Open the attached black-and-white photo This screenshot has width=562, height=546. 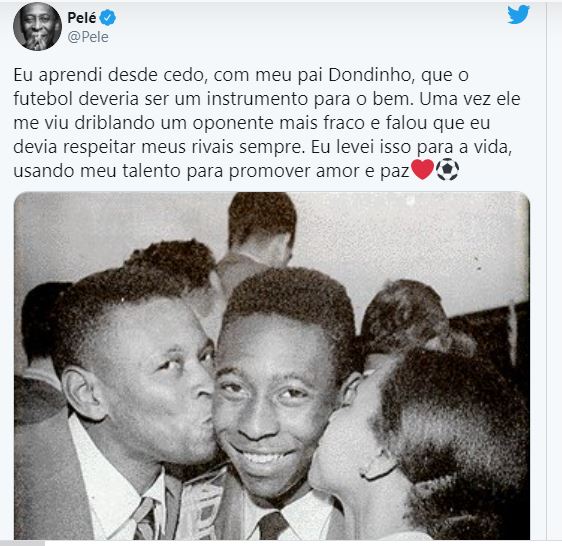point(272,366)
